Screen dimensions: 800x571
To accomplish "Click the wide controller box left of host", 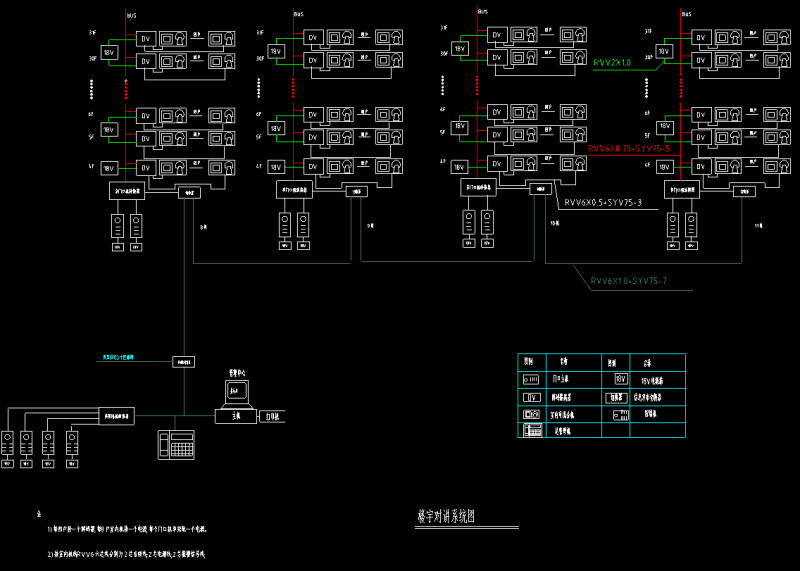I will [x=117, y=415].
